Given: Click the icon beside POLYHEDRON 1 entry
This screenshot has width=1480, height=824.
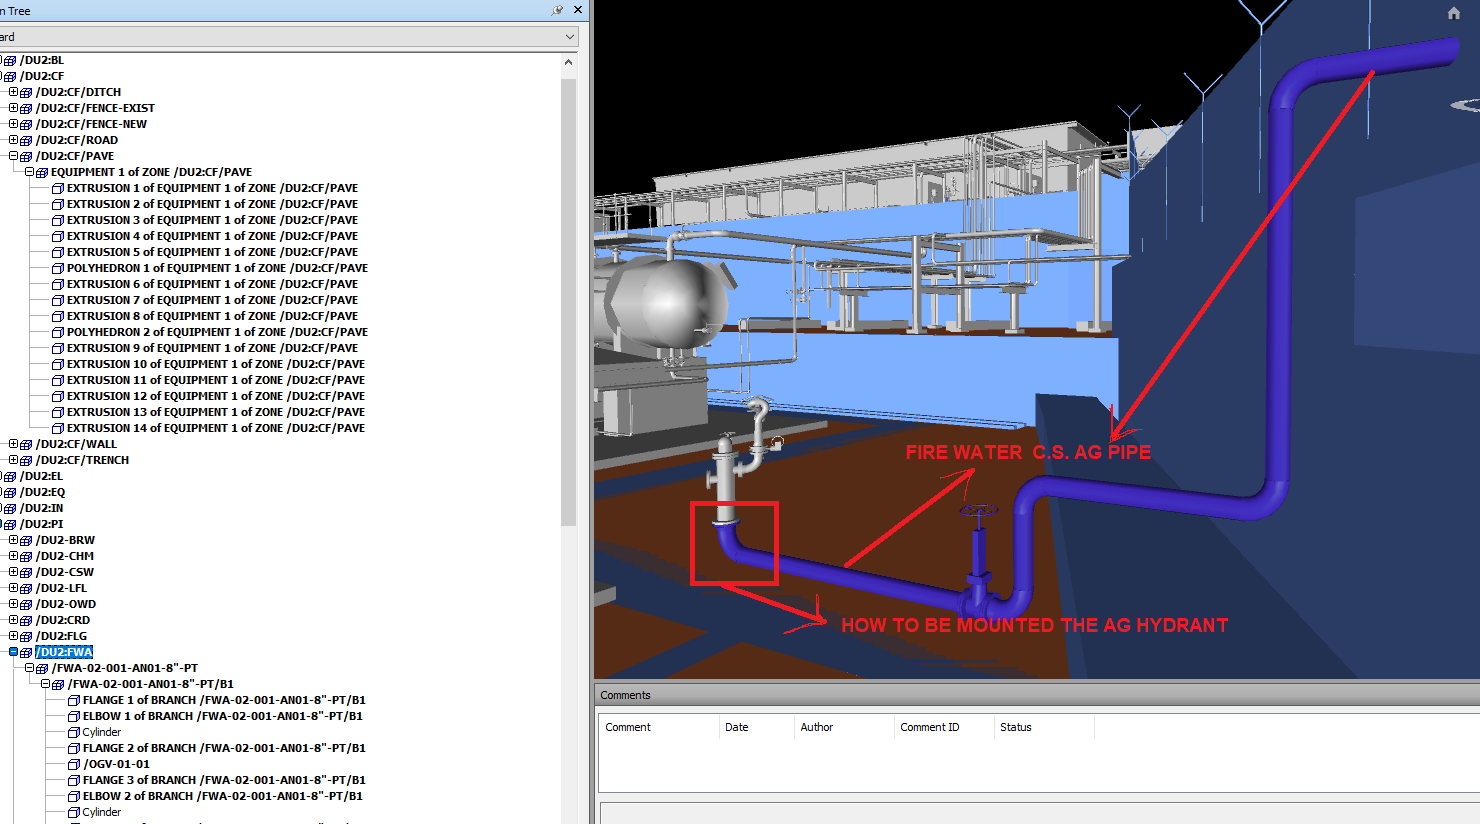Looking at the screenshot, I should [x=58, y=269].
